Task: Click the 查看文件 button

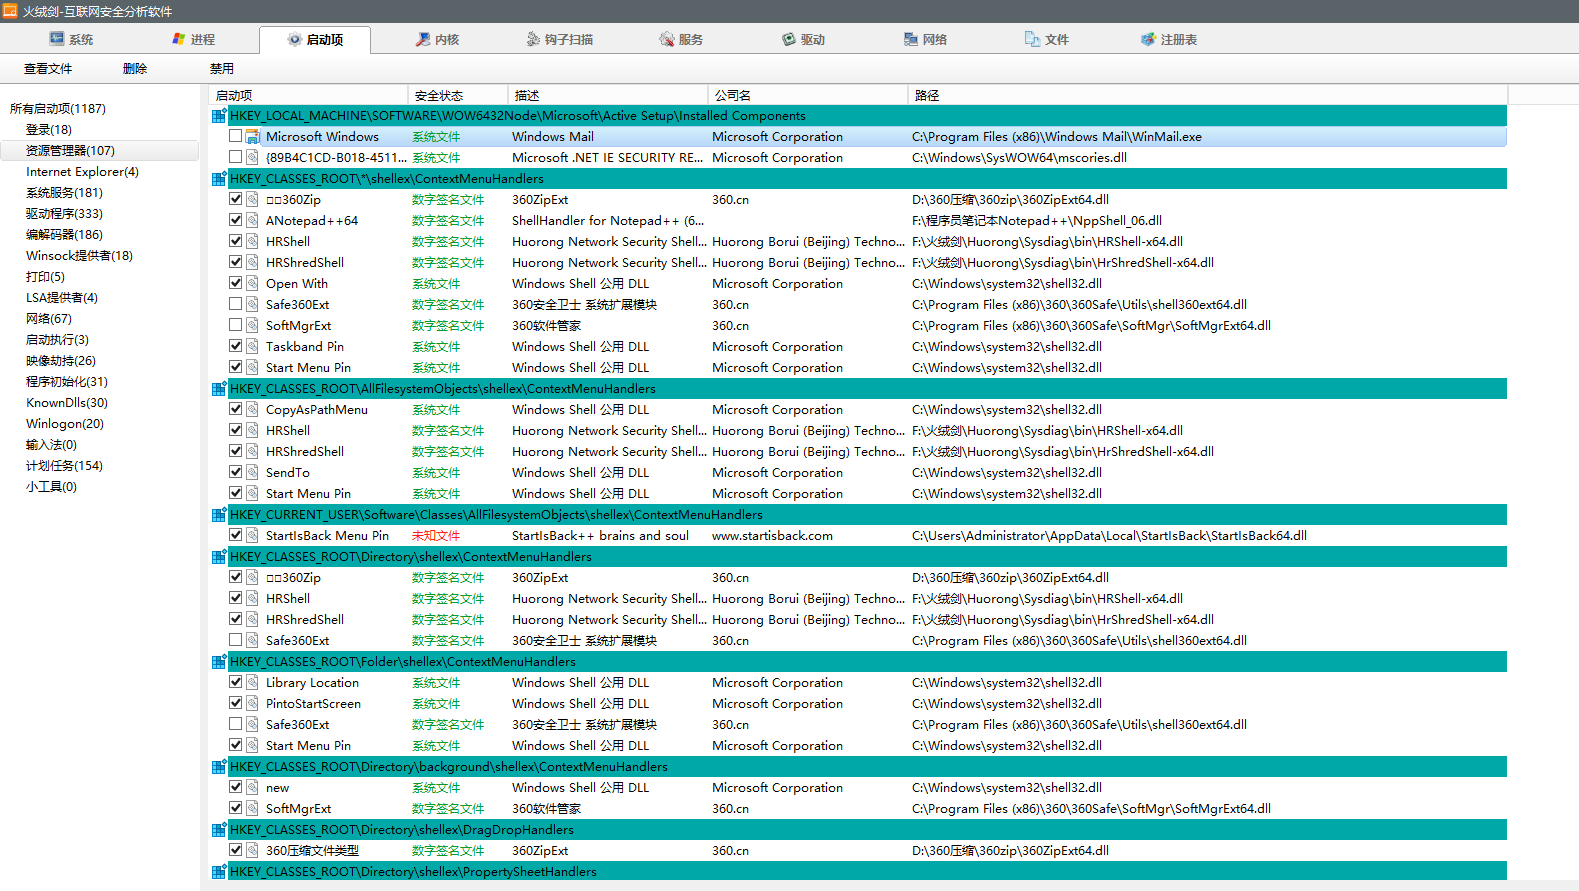Action: coord(48,69)
